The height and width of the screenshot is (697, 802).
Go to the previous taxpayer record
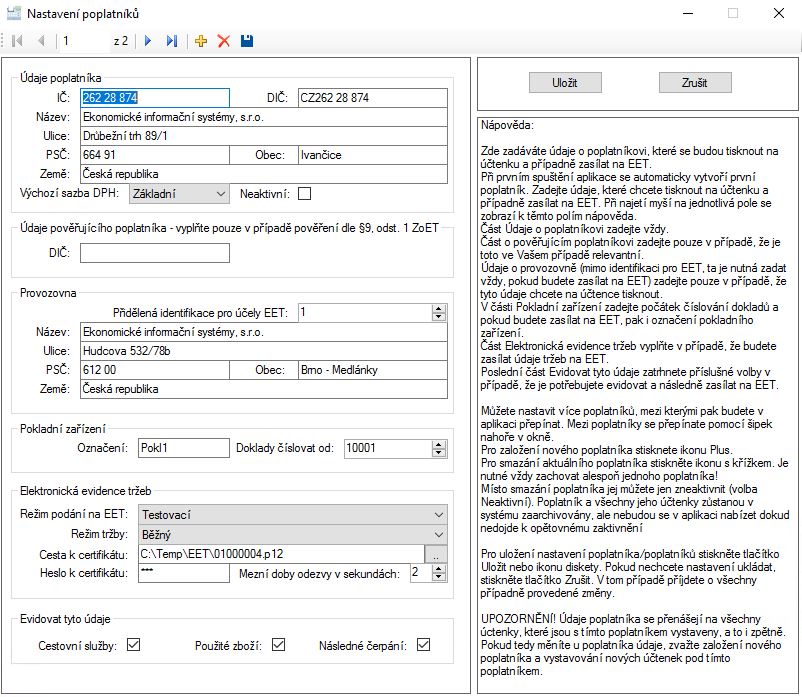point(41,41)
